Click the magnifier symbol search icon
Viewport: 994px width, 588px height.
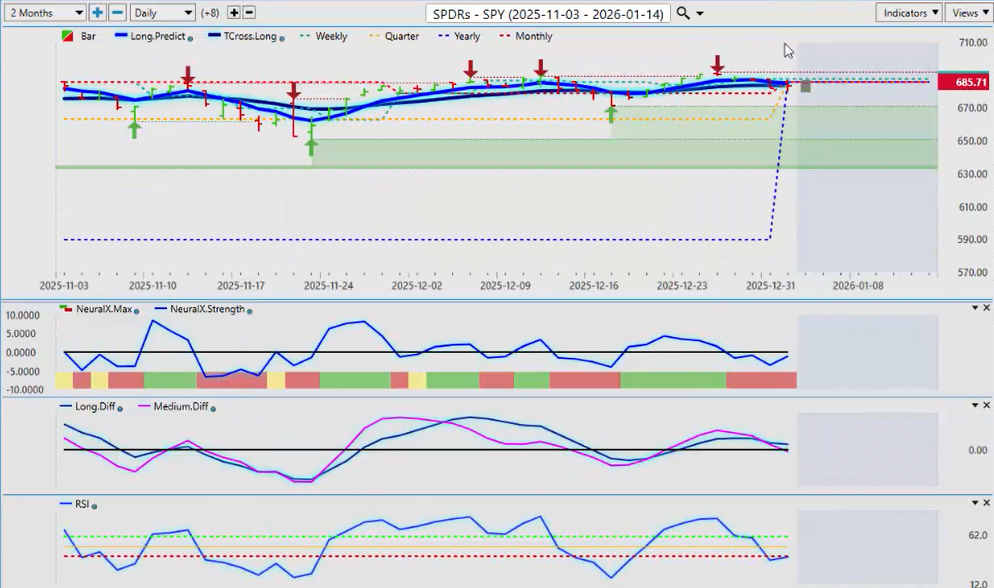click(x=683, y=13)
